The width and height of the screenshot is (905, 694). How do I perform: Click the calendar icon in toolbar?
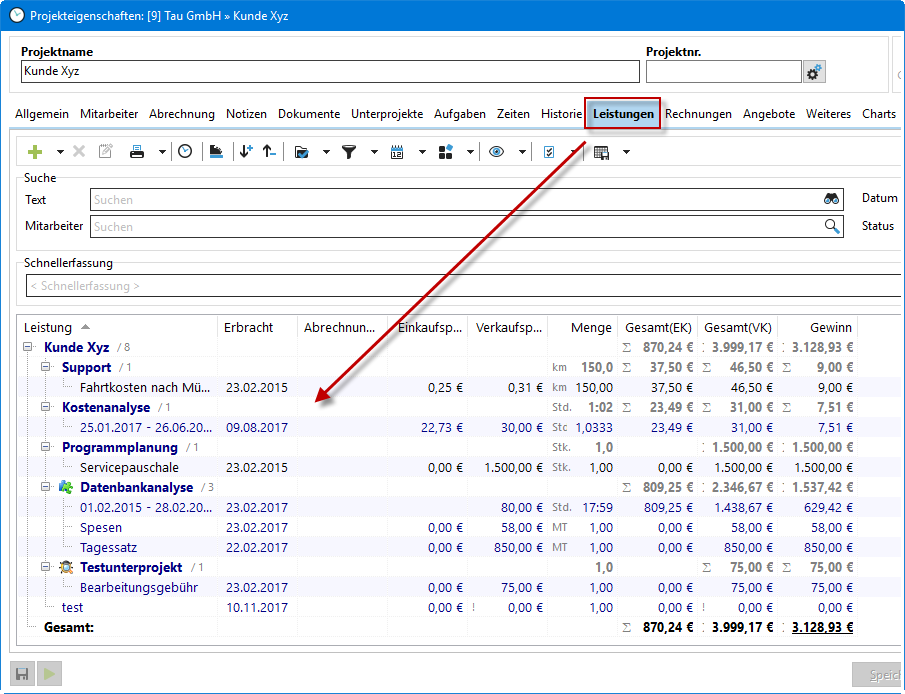tap(397, 152)
